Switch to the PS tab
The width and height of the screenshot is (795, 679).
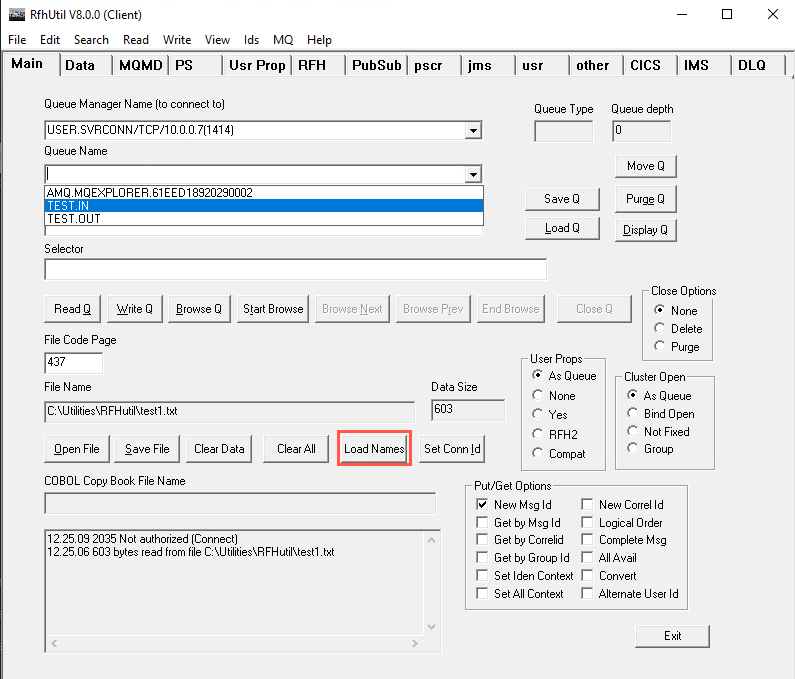point(195,65)
